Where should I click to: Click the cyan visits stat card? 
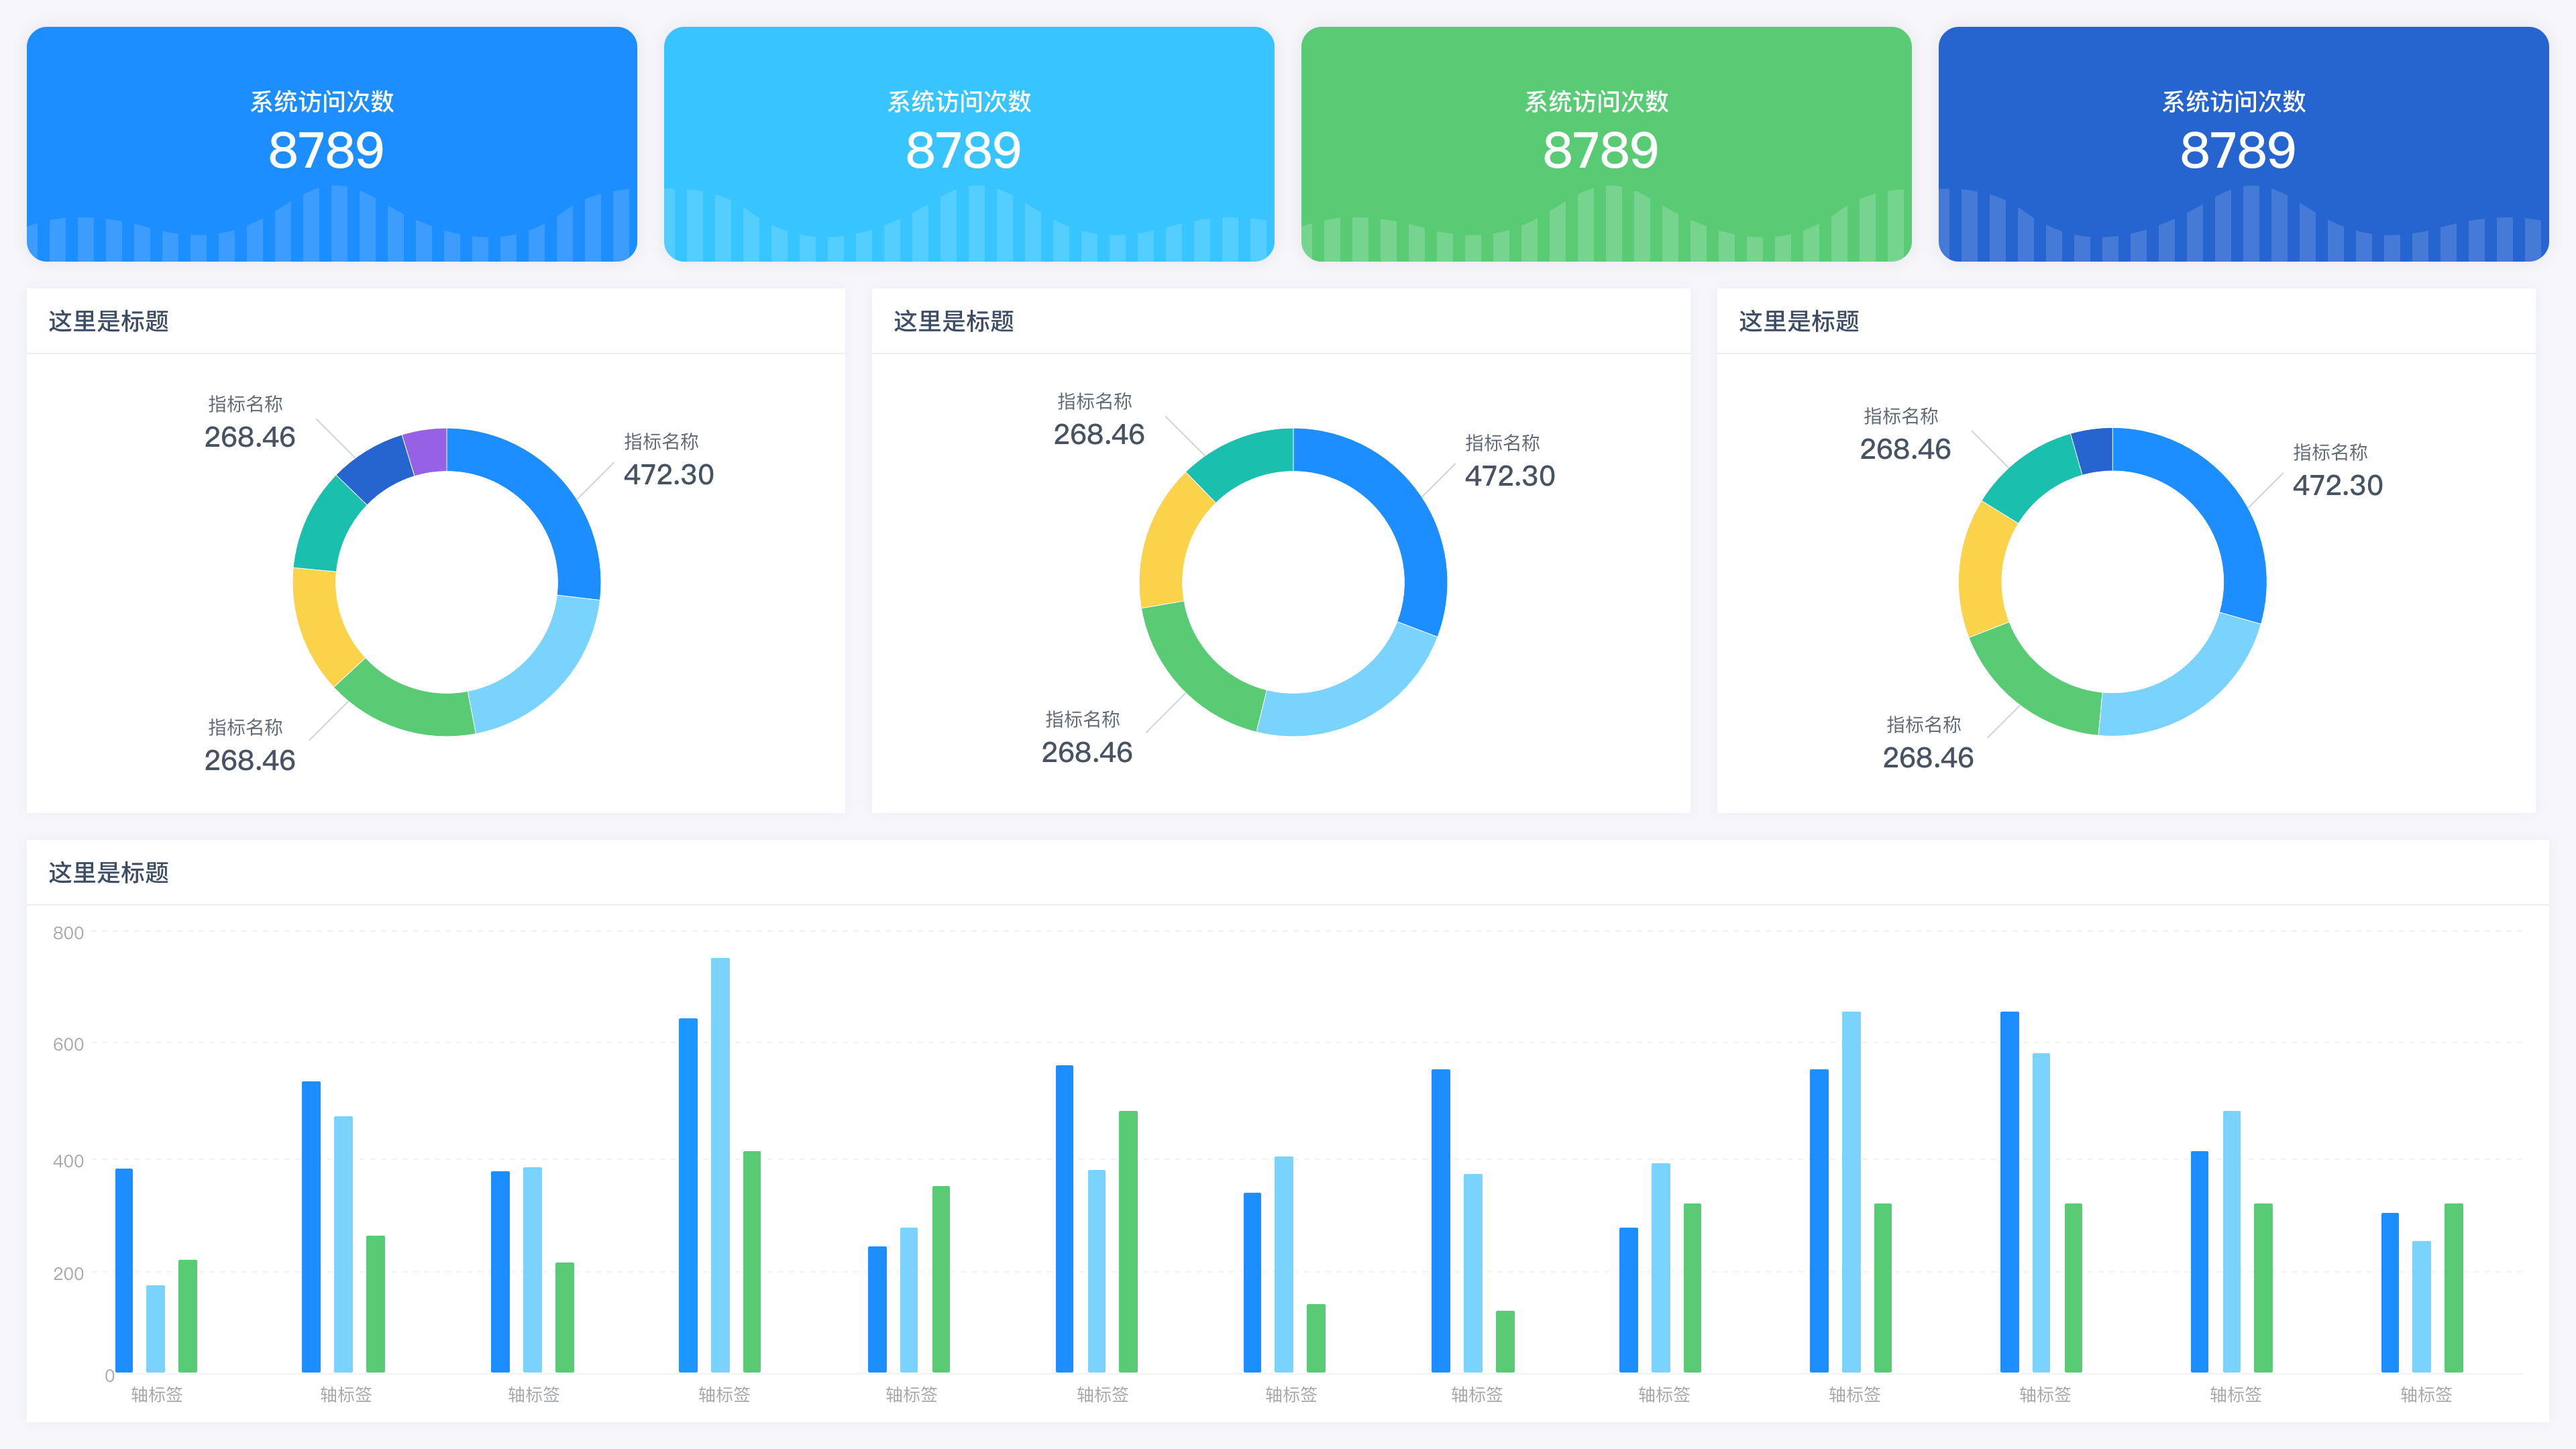(968, 144)
